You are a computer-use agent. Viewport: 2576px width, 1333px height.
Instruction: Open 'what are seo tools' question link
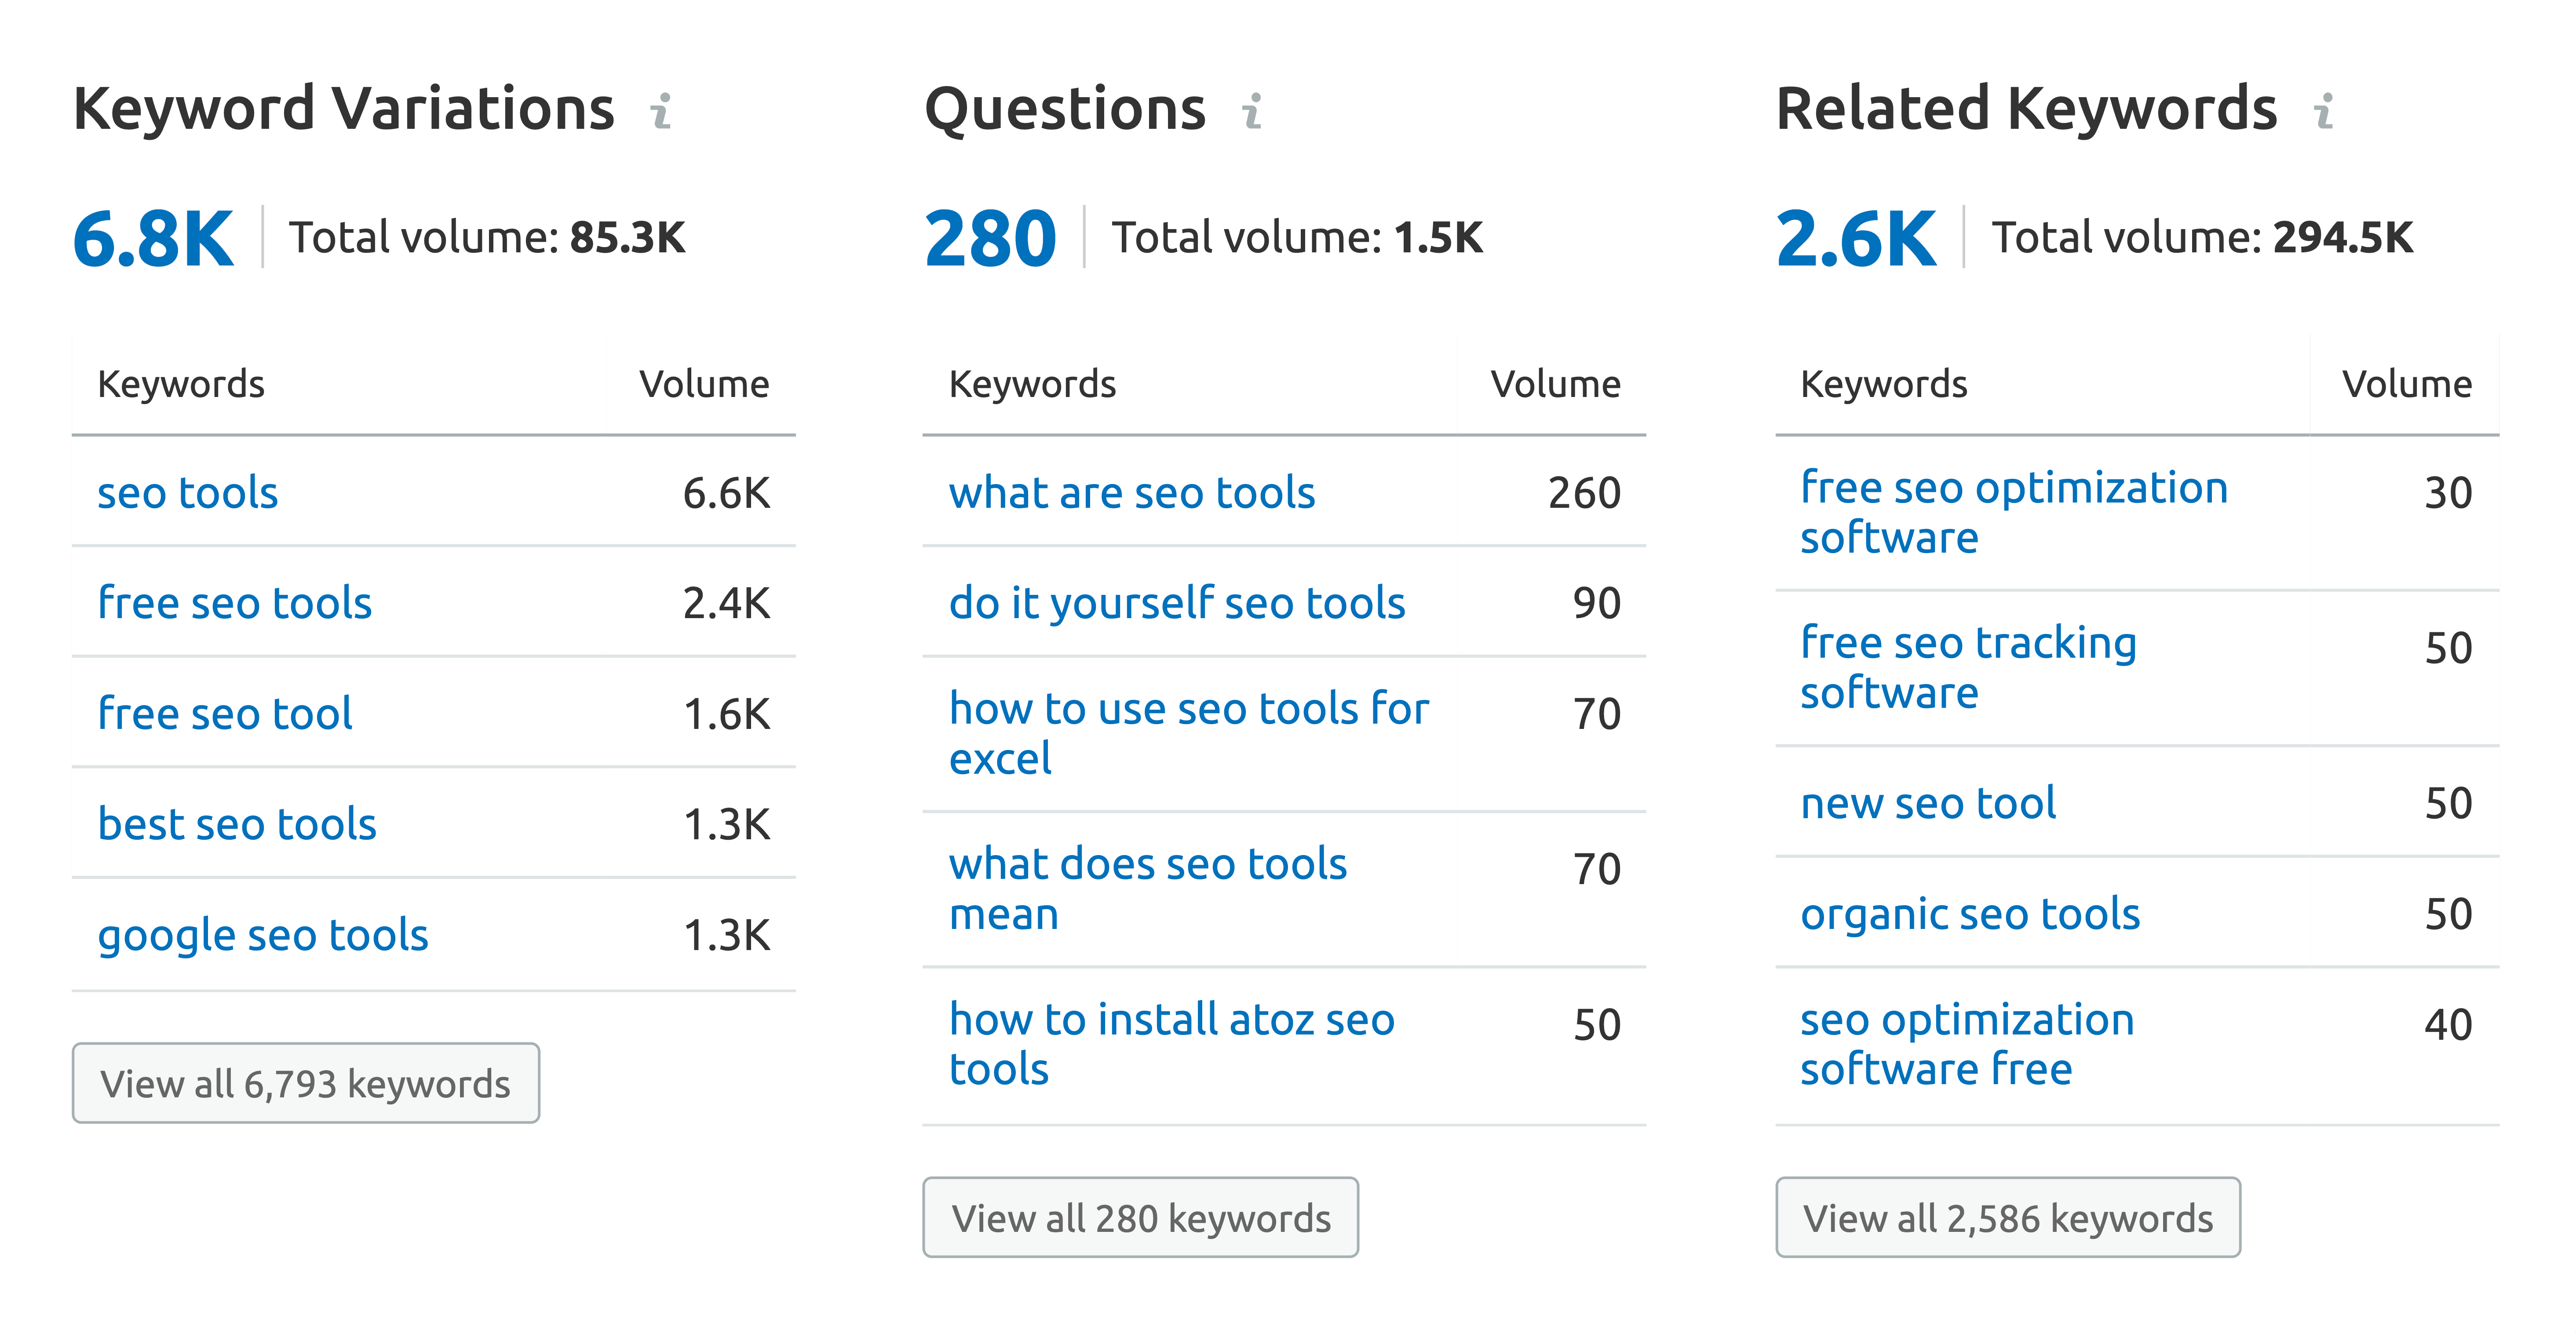(x=1132, y=493)
